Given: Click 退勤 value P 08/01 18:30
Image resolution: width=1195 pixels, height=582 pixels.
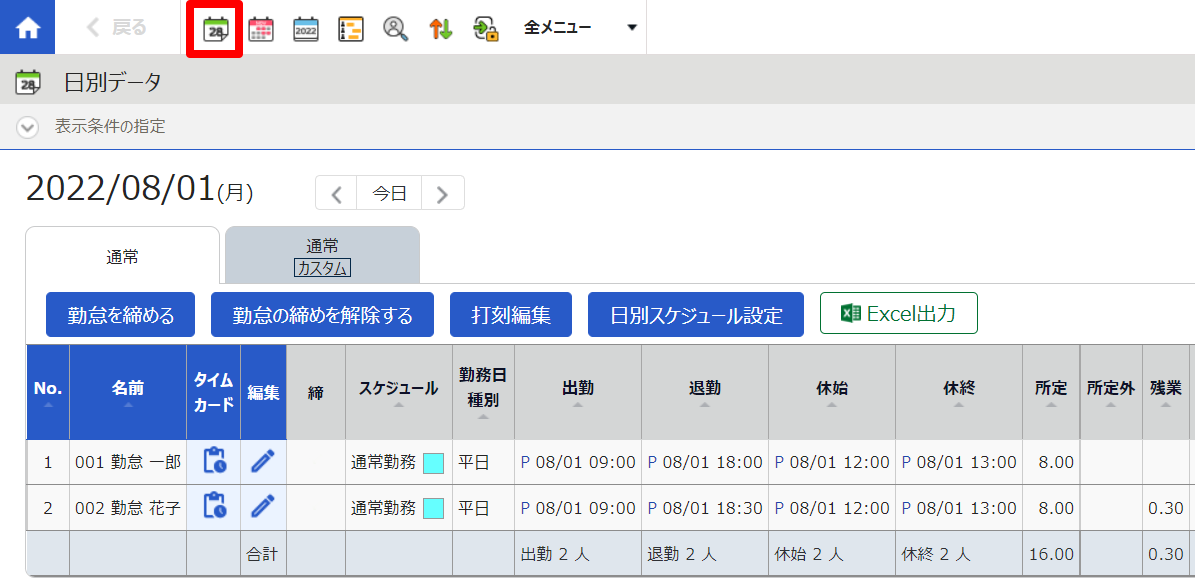Looking at the screenshot, I should click(705, 507).
